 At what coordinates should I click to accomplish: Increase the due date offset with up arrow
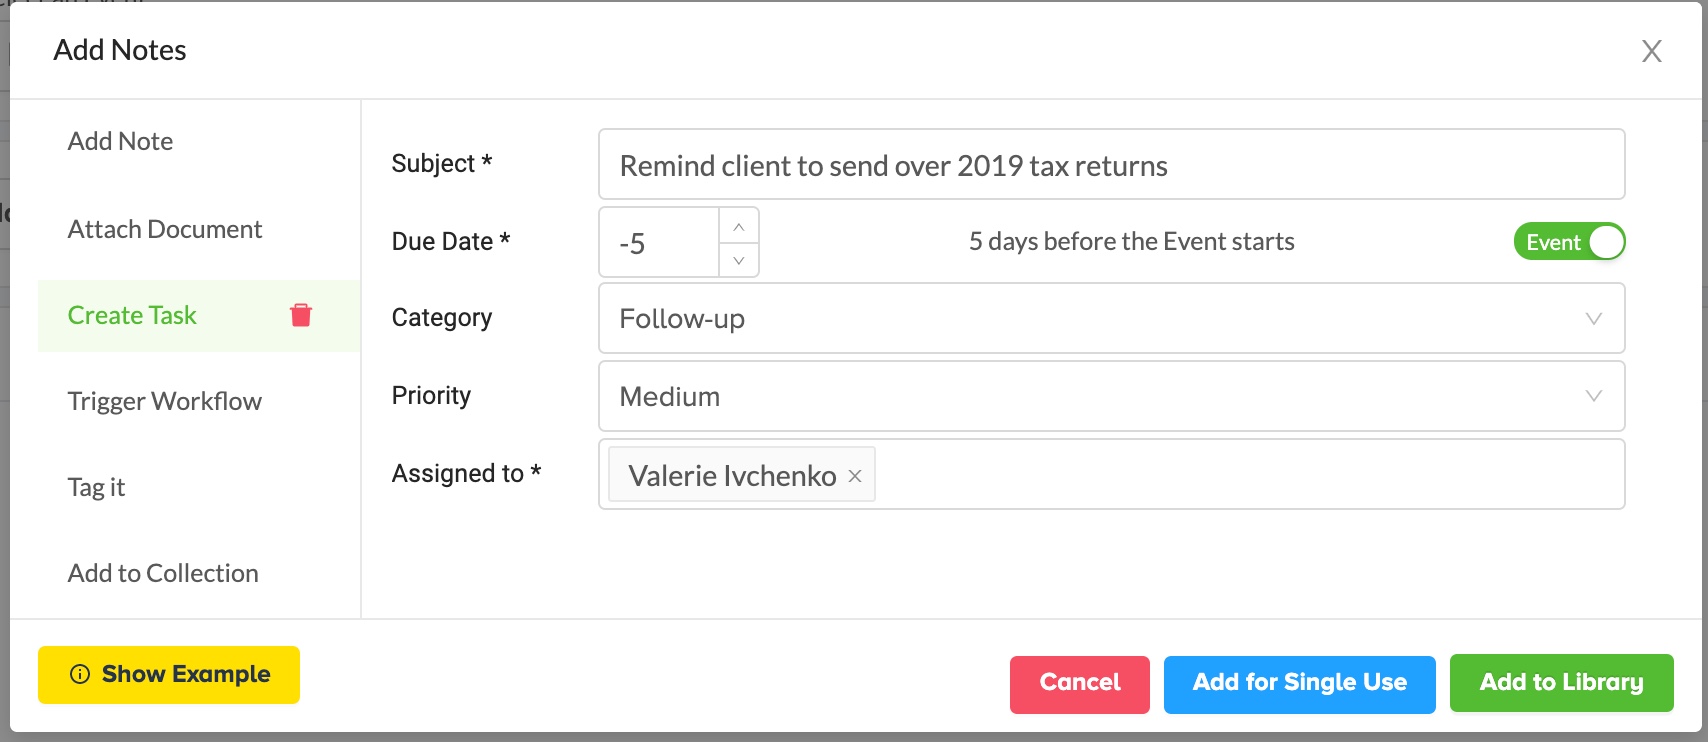(x=739, y=226)
